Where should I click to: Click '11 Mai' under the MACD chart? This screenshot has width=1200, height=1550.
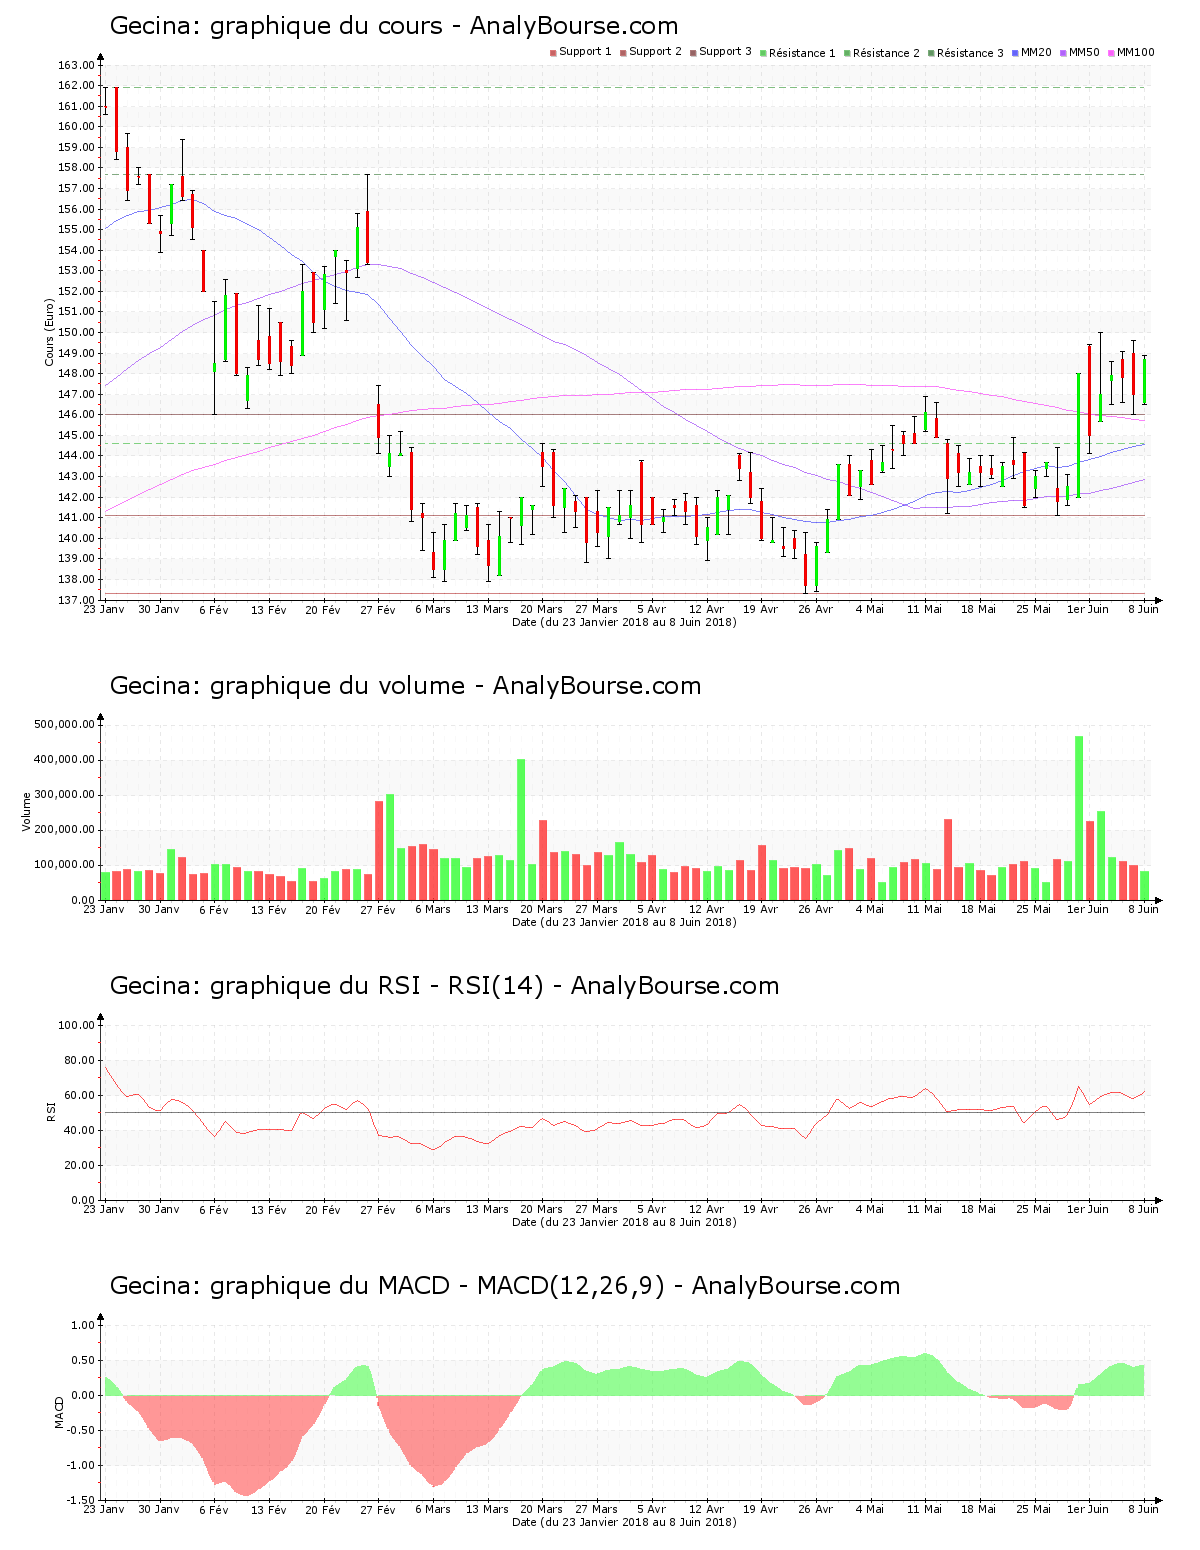click(x=925, y=1509)
